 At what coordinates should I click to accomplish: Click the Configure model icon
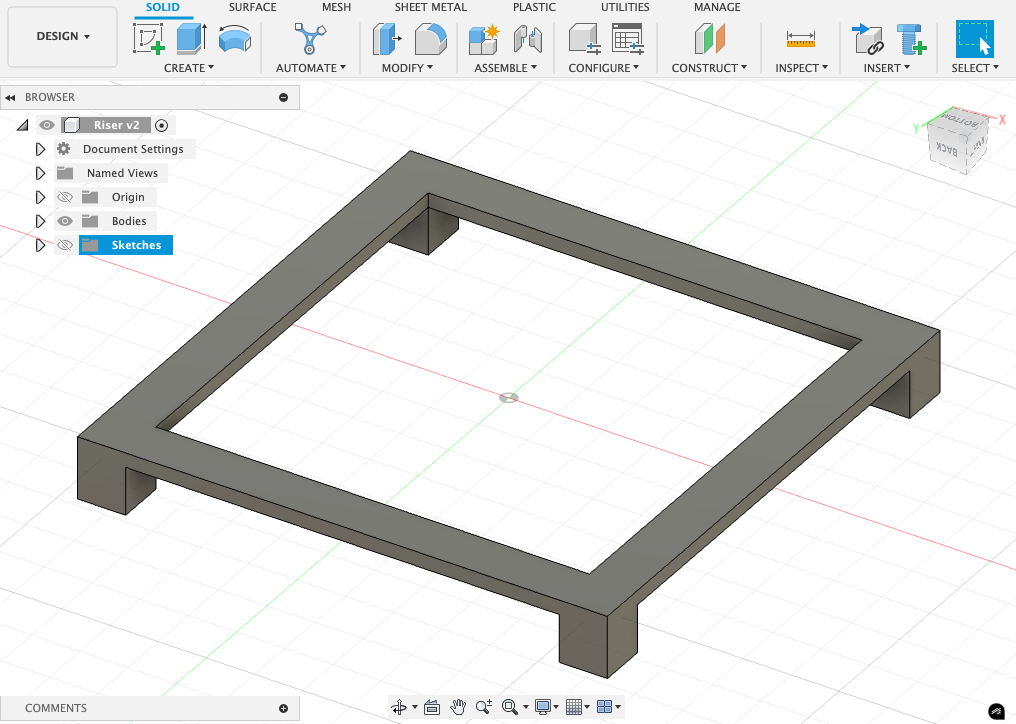point(584,38)
